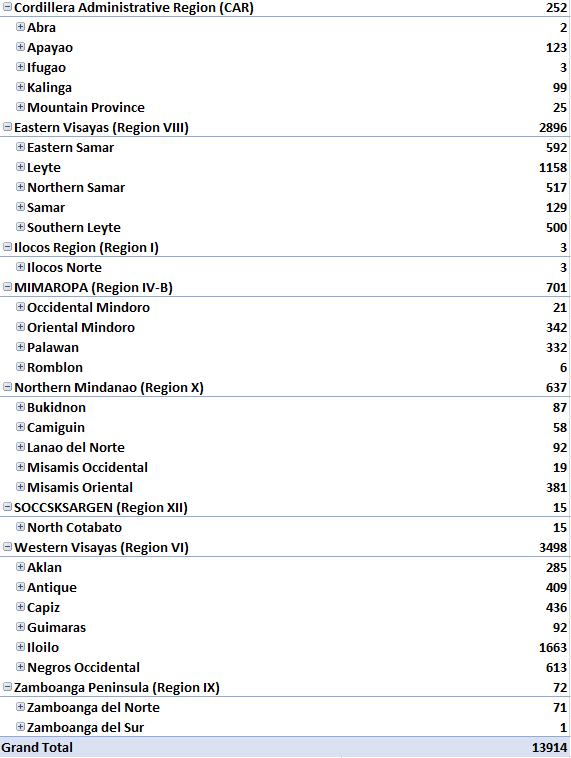Select the Grand Total value 13914
Image resolution: width=571 pixels, height=758 pixels.
549,747
